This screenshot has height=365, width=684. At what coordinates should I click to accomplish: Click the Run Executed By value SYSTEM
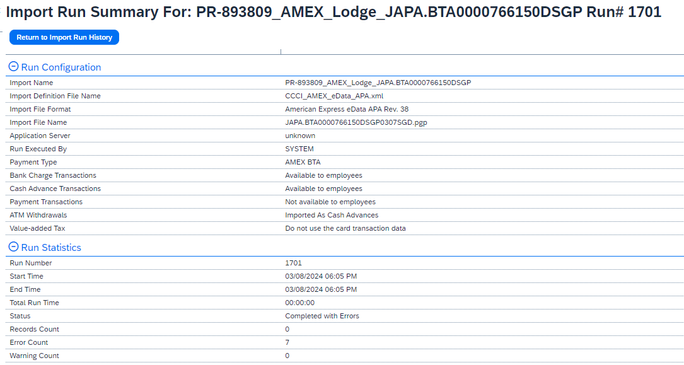coord(299,149)
